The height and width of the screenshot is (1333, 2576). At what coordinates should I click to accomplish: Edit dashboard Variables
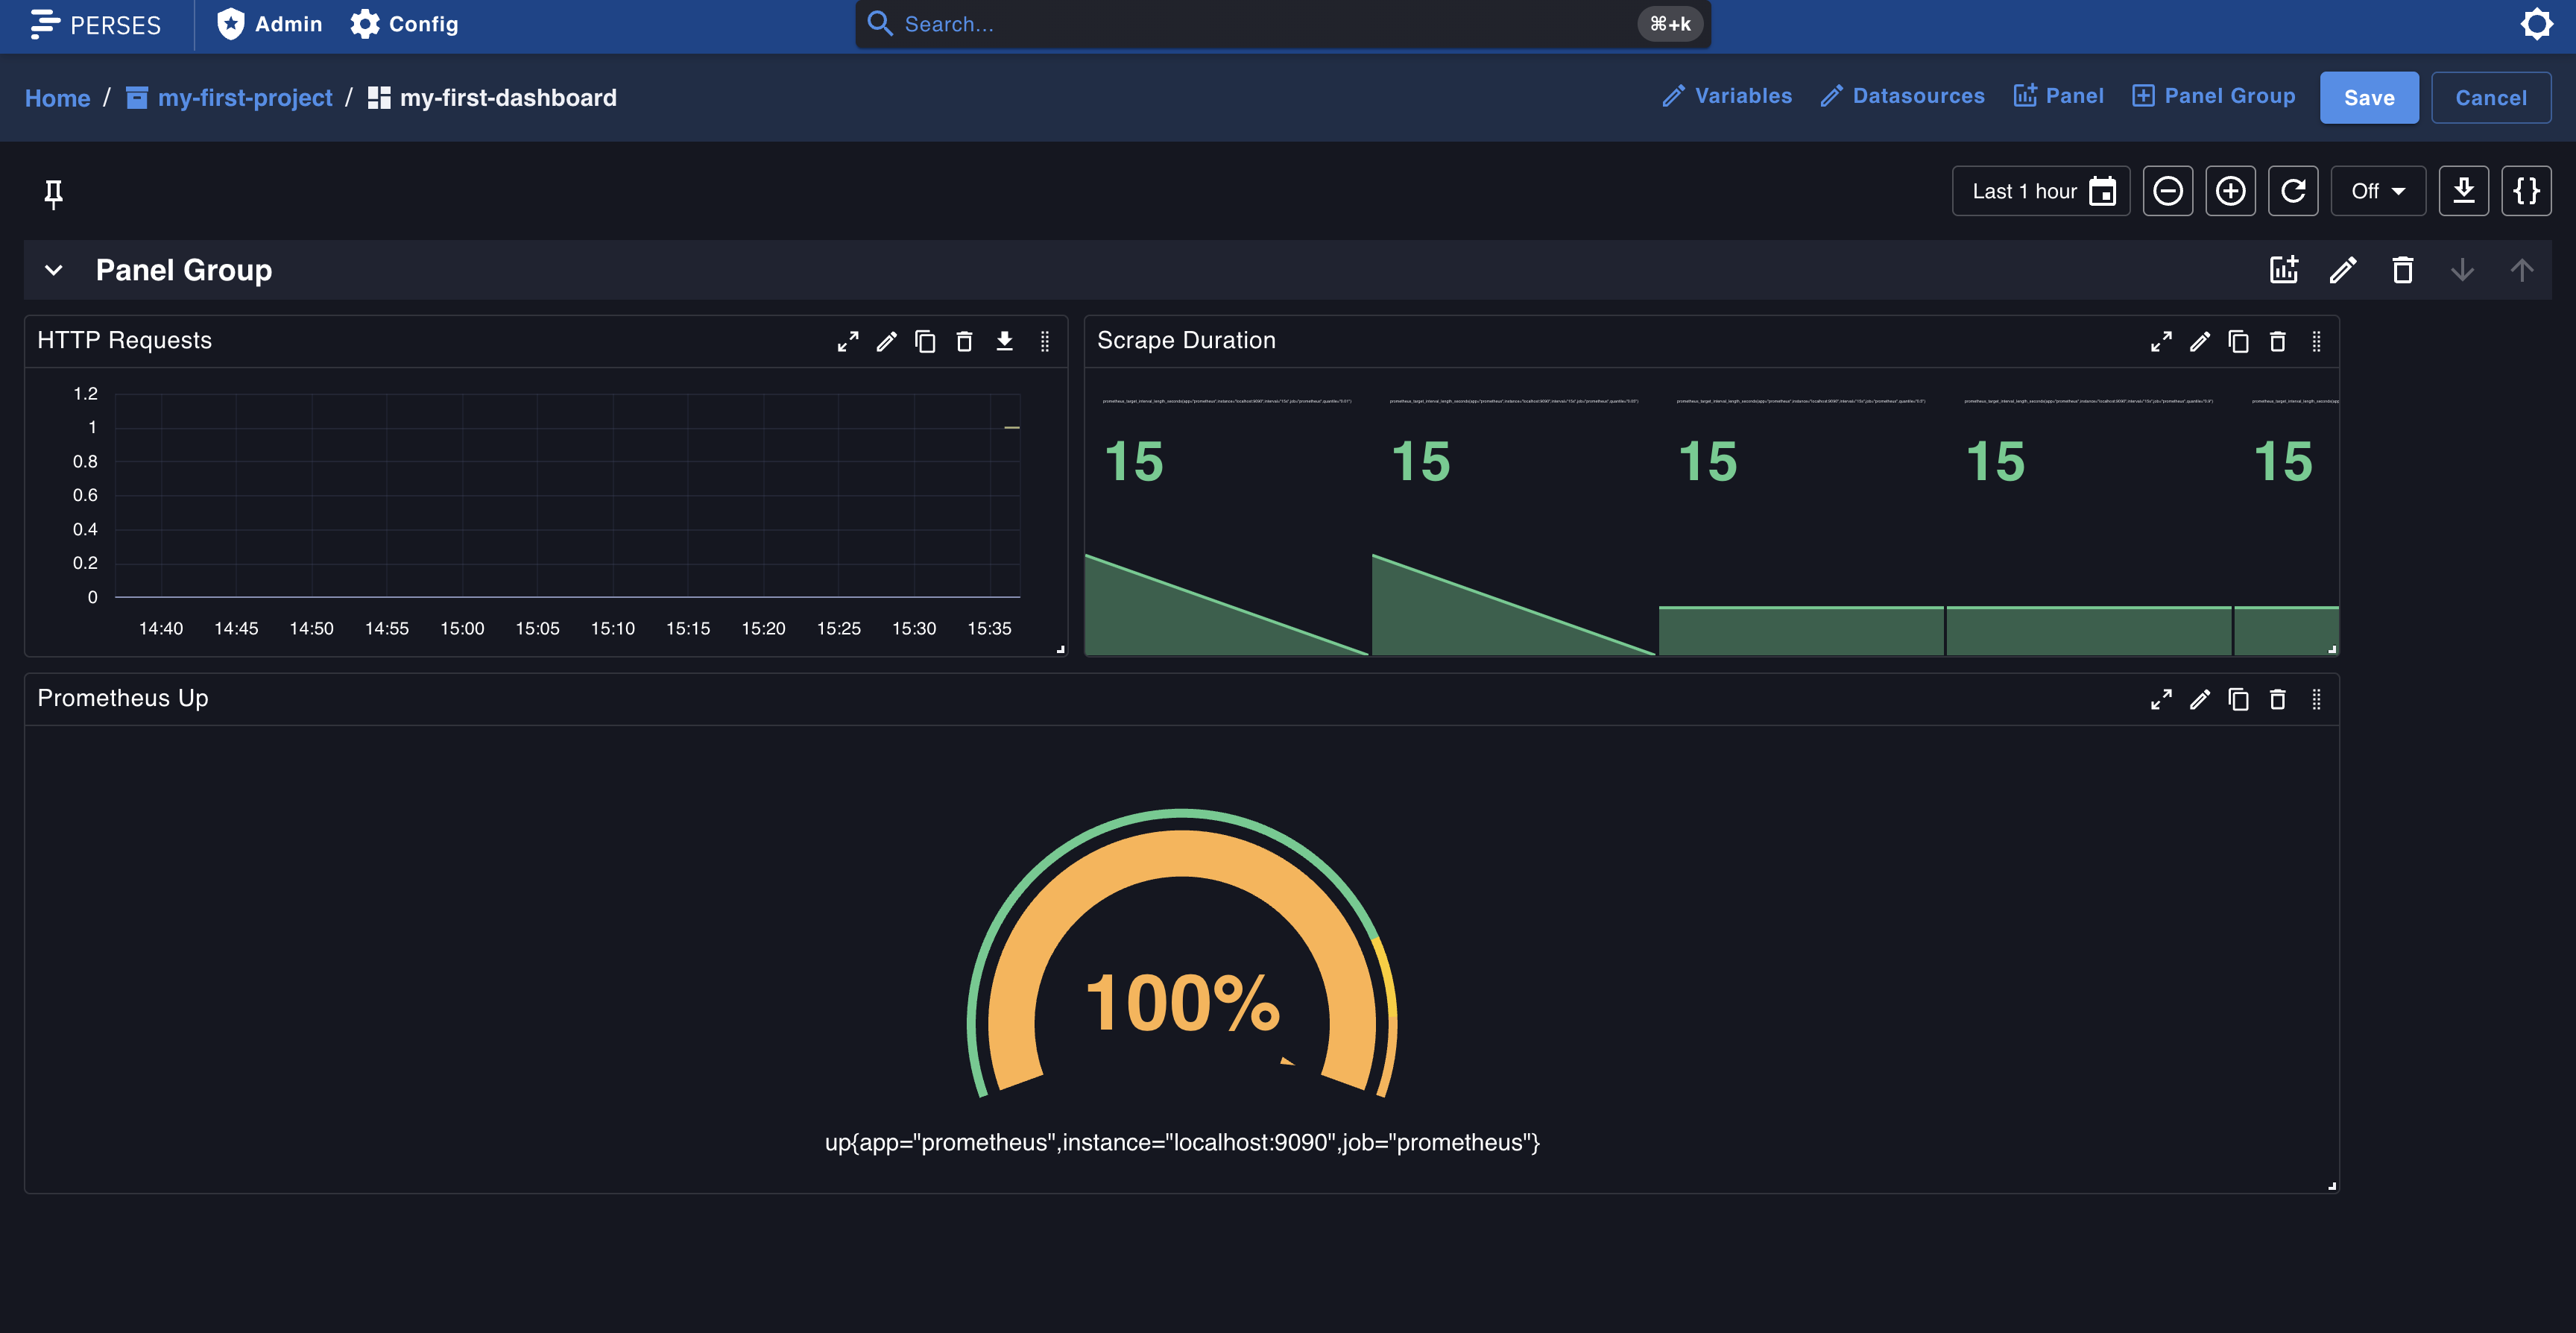click(1727, 96)
